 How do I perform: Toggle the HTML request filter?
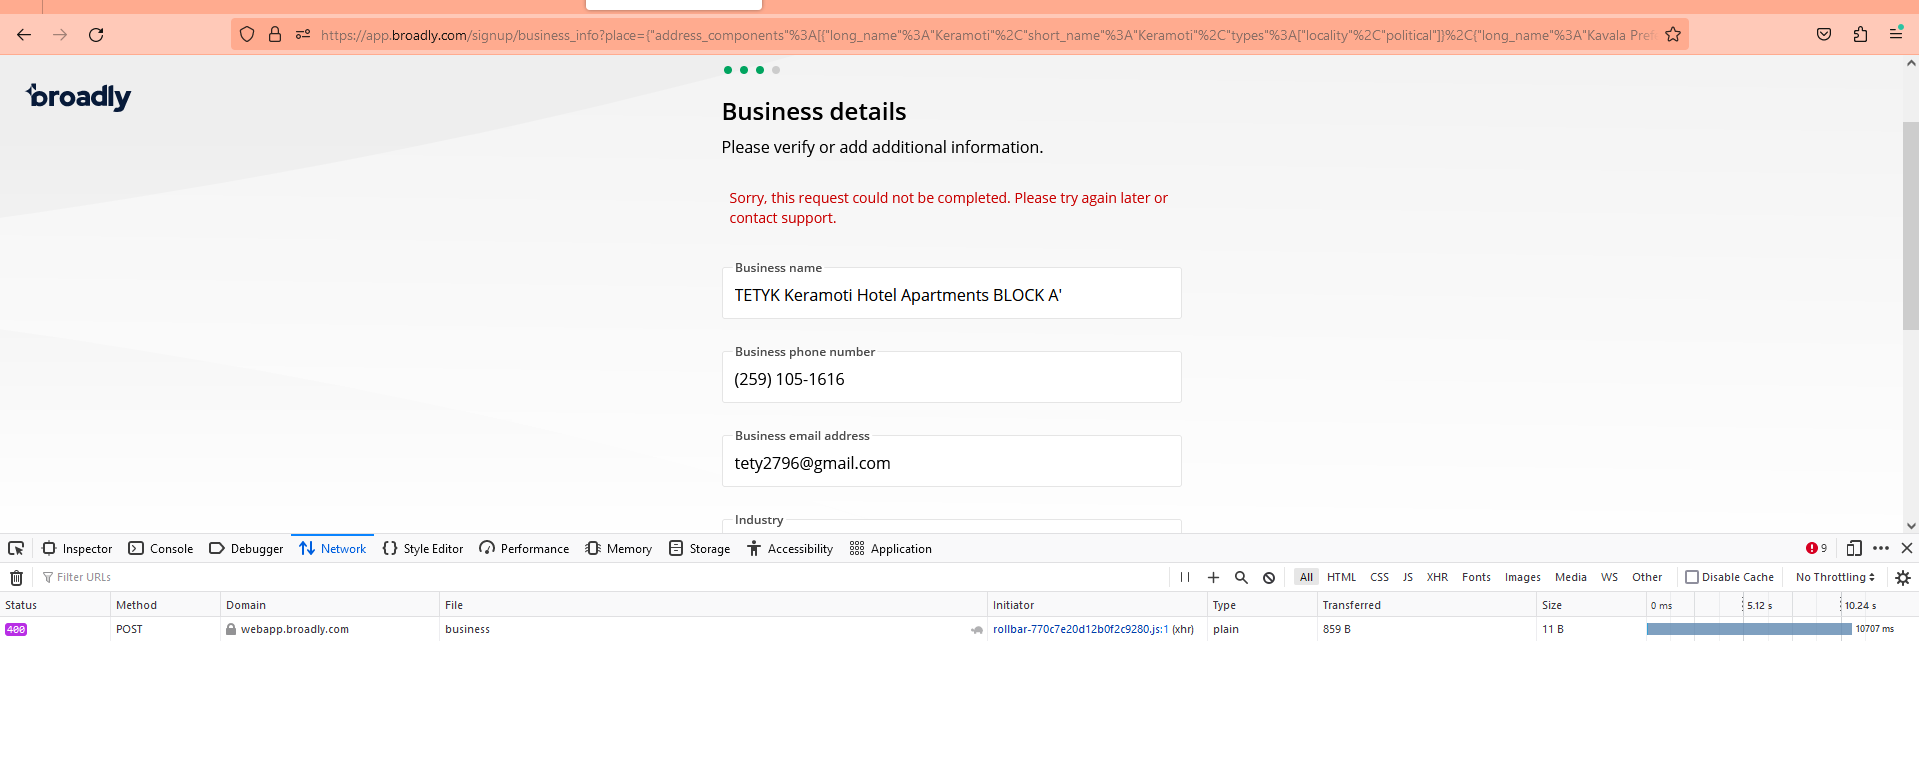tap(1341, 577)
